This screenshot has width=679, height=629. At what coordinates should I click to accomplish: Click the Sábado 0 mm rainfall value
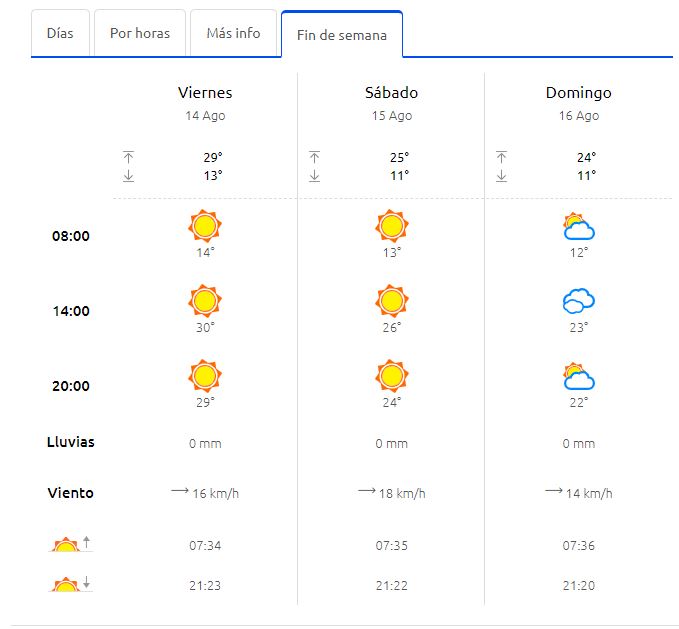coord(391,444)
